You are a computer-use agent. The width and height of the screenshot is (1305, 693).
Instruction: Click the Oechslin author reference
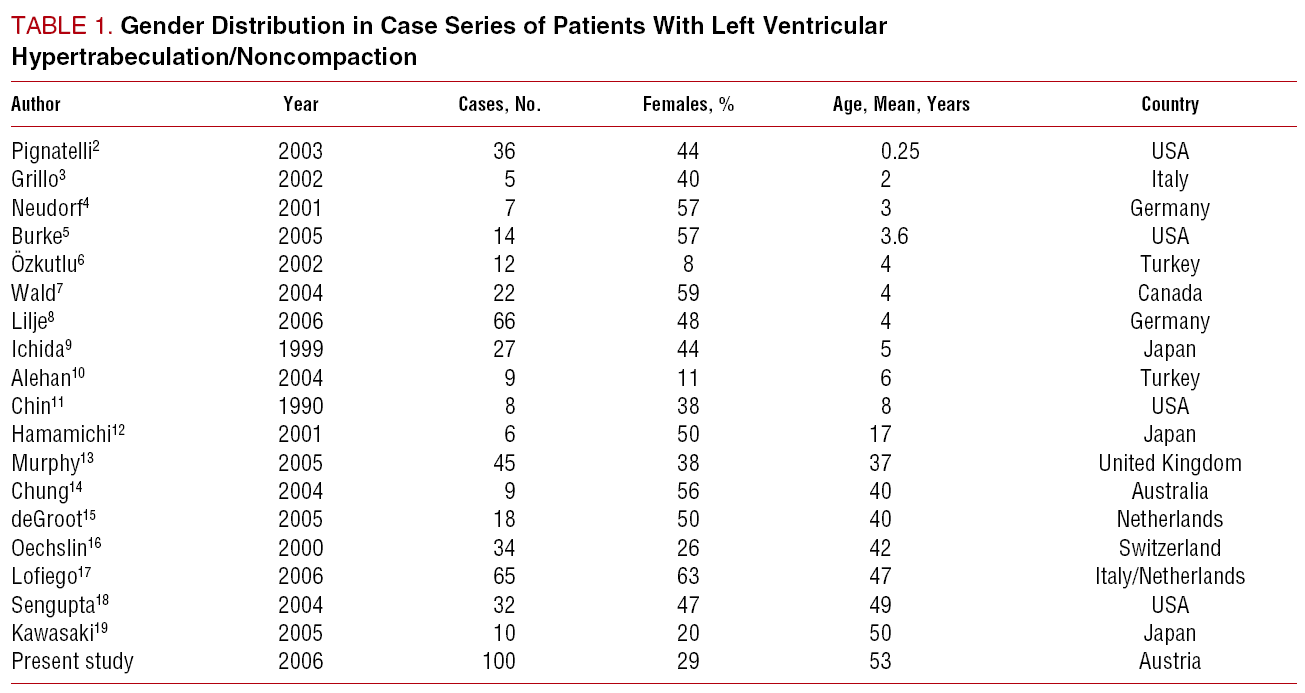(56, 548)
